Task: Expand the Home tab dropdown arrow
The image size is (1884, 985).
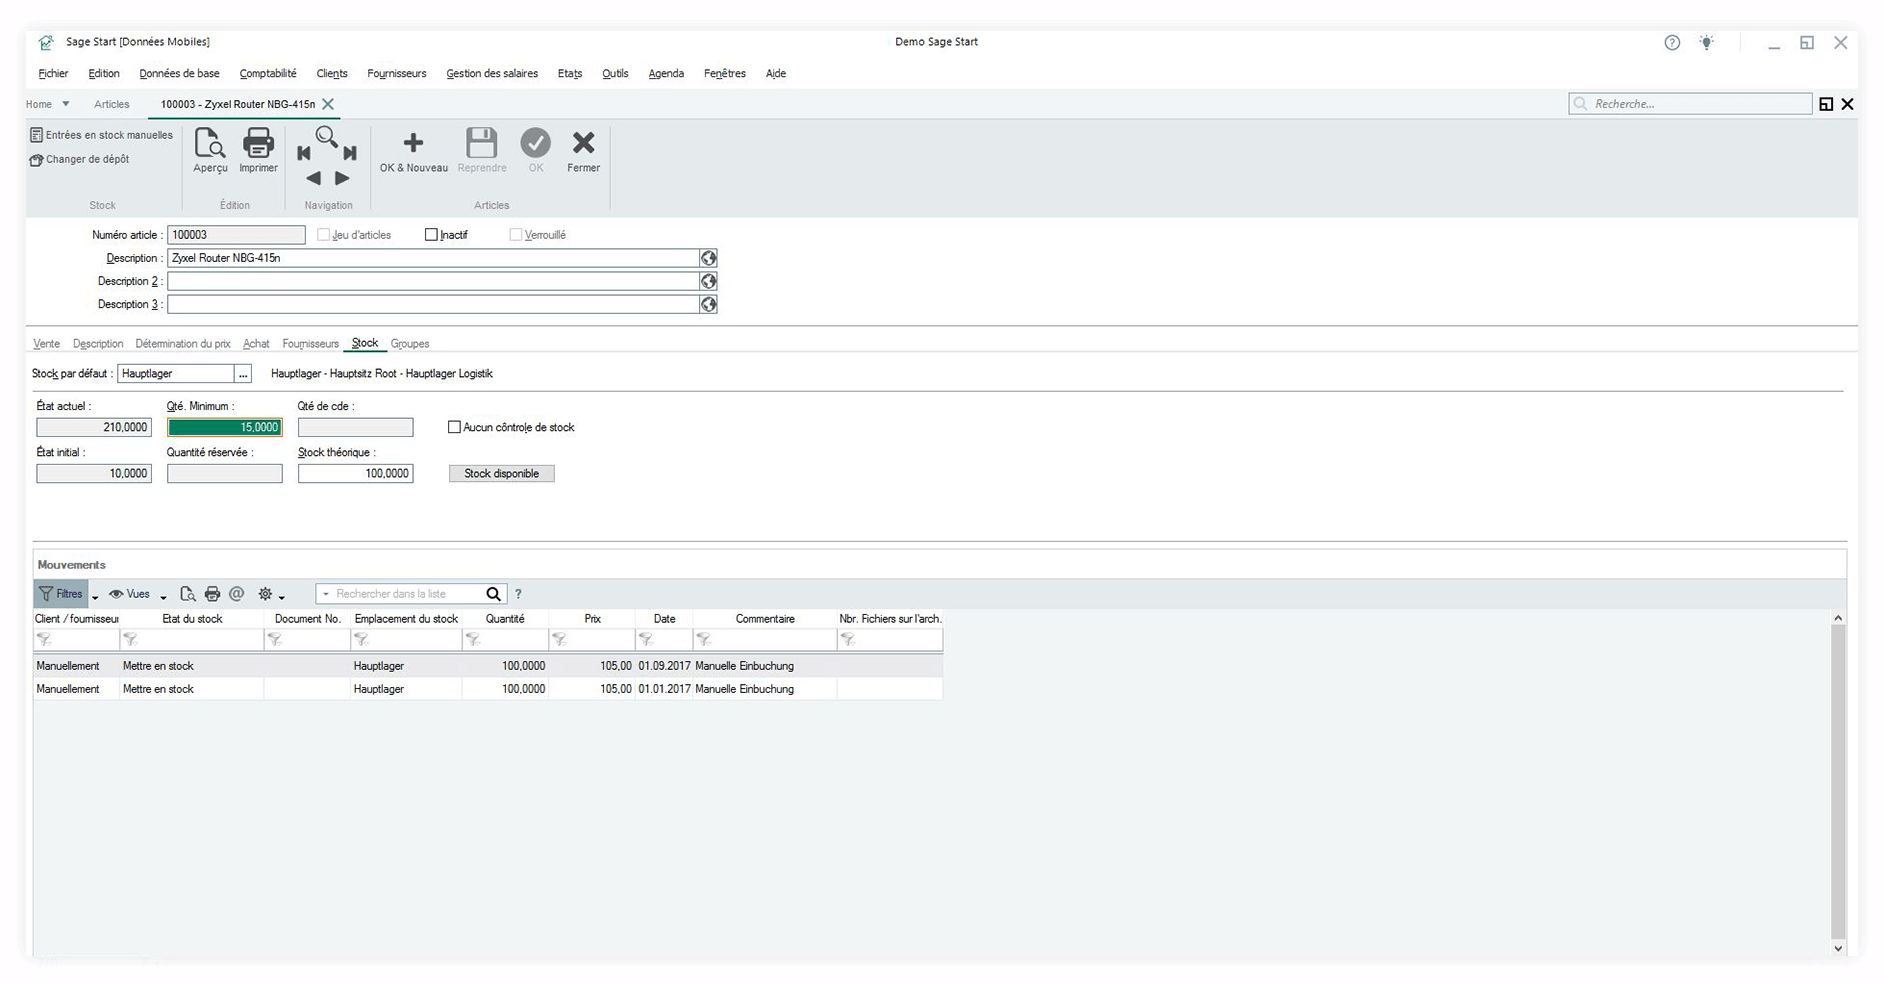Action: [66, 104]
